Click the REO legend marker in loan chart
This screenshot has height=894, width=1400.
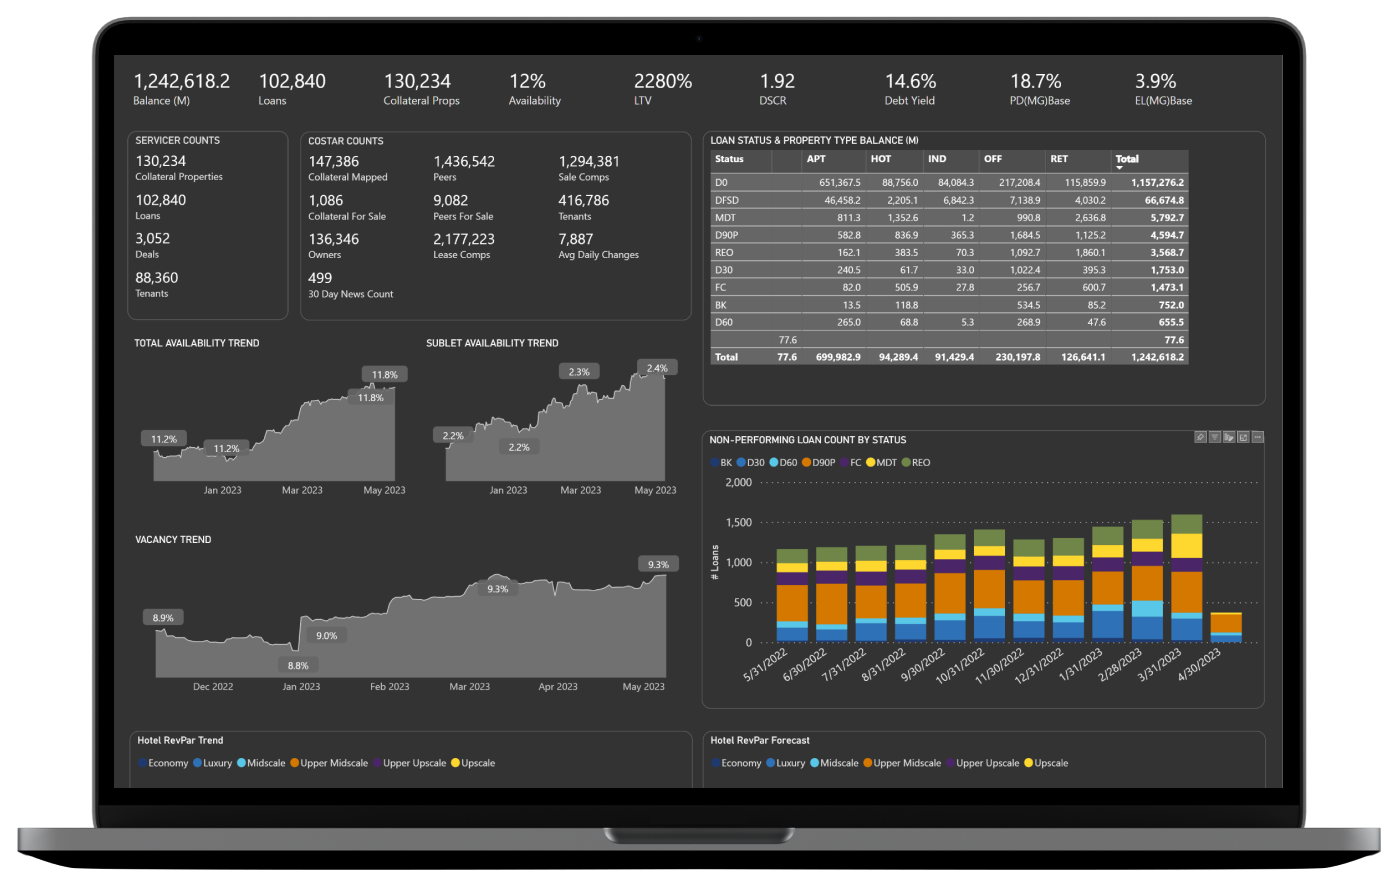pyautogui.click(x=906, y=463)
